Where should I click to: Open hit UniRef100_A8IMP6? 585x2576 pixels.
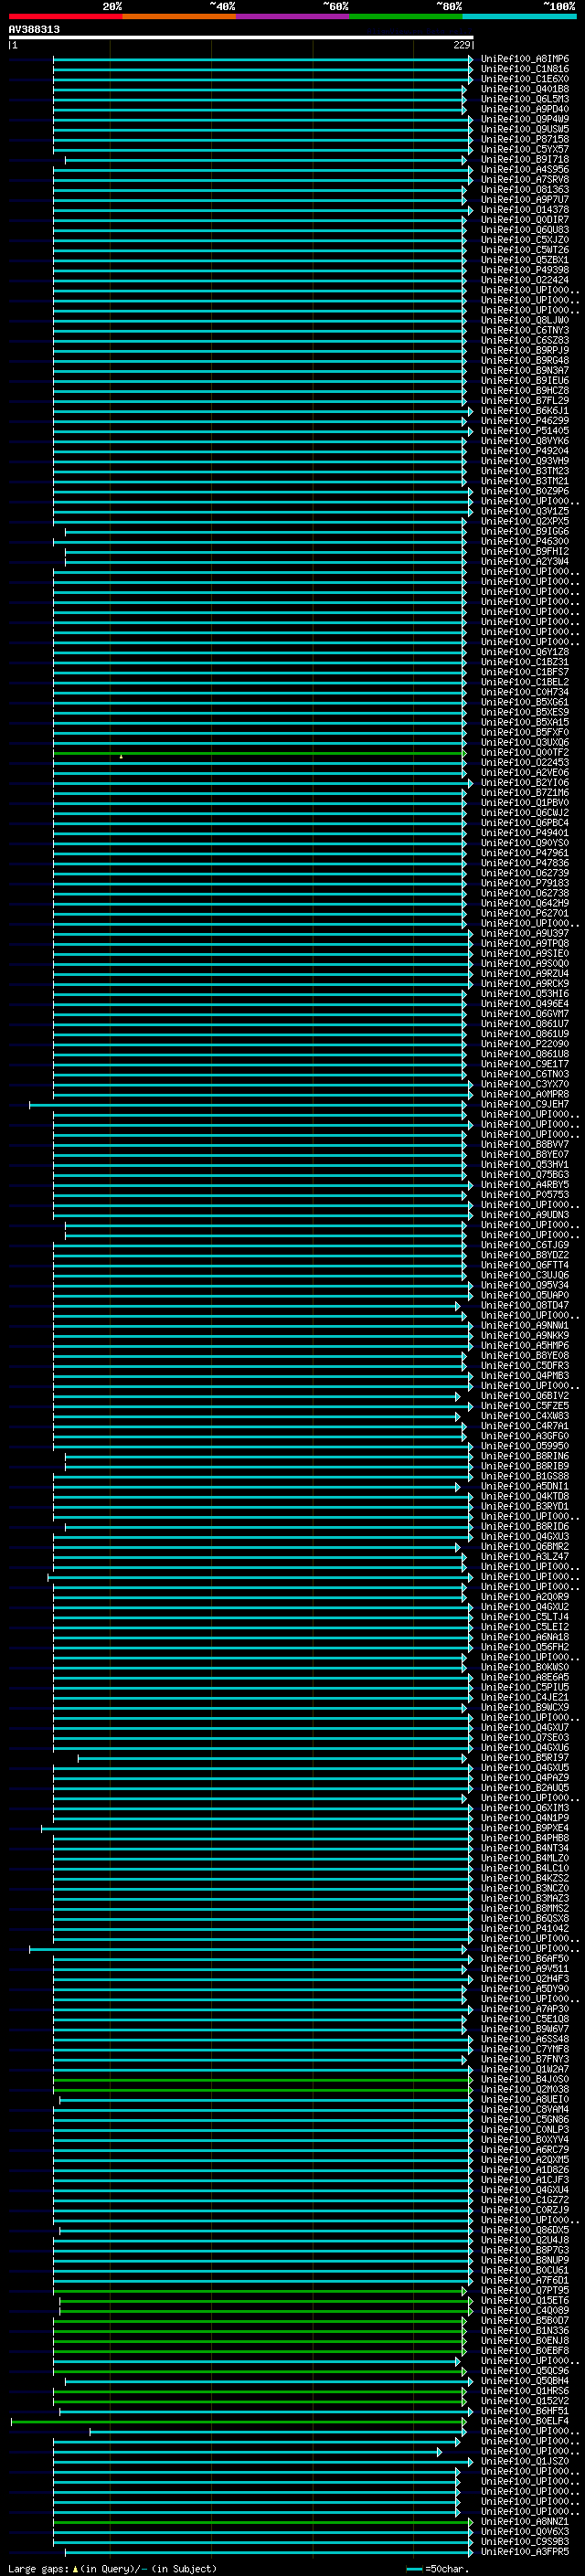pyautogui.click(x=524, y=59)
